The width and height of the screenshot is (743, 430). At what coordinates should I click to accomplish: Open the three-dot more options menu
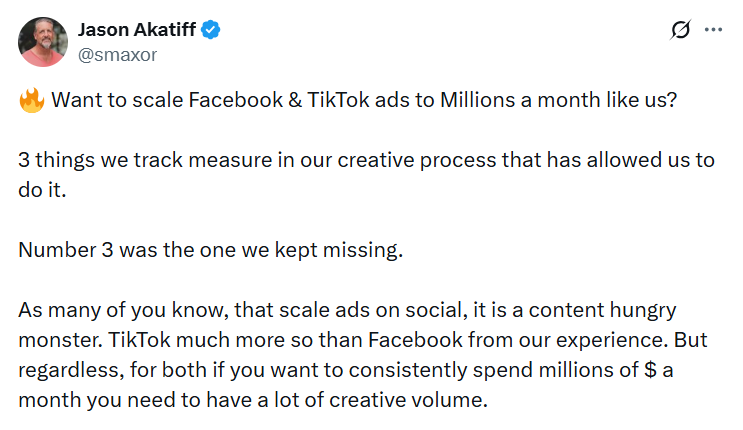point(713,30)
